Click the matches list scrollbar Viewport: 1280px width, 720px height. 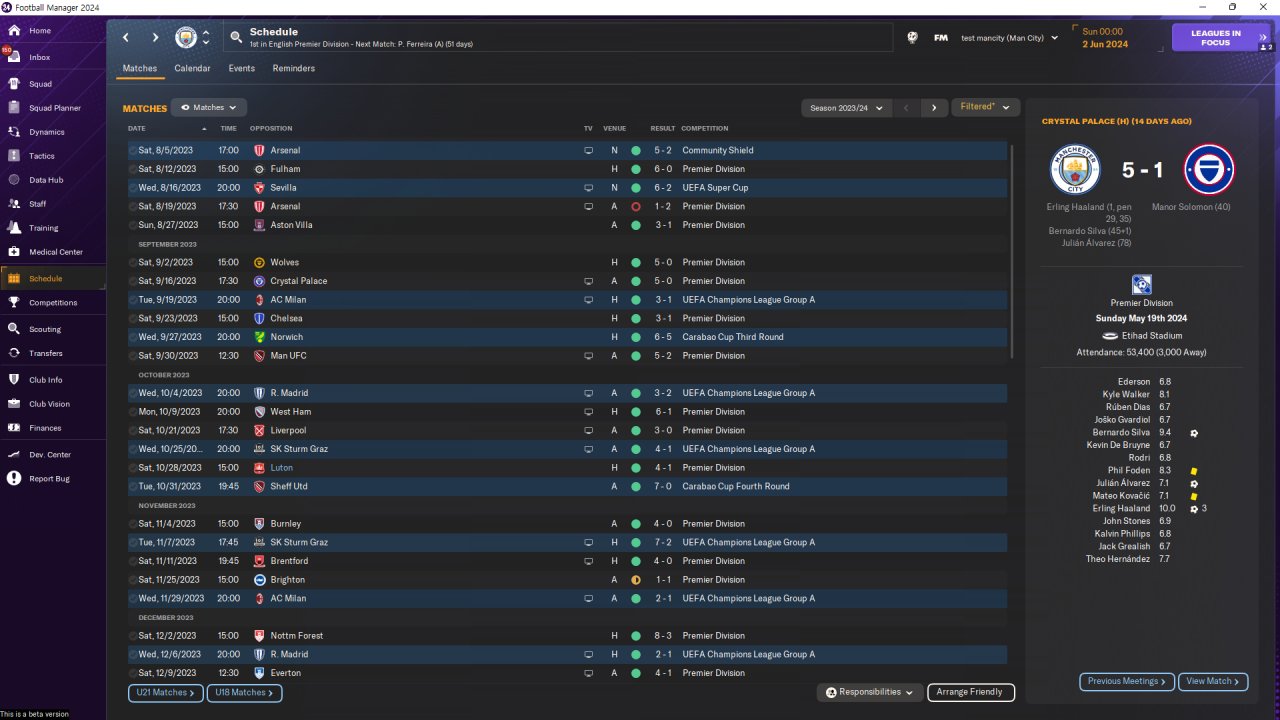coord(1013,250)
